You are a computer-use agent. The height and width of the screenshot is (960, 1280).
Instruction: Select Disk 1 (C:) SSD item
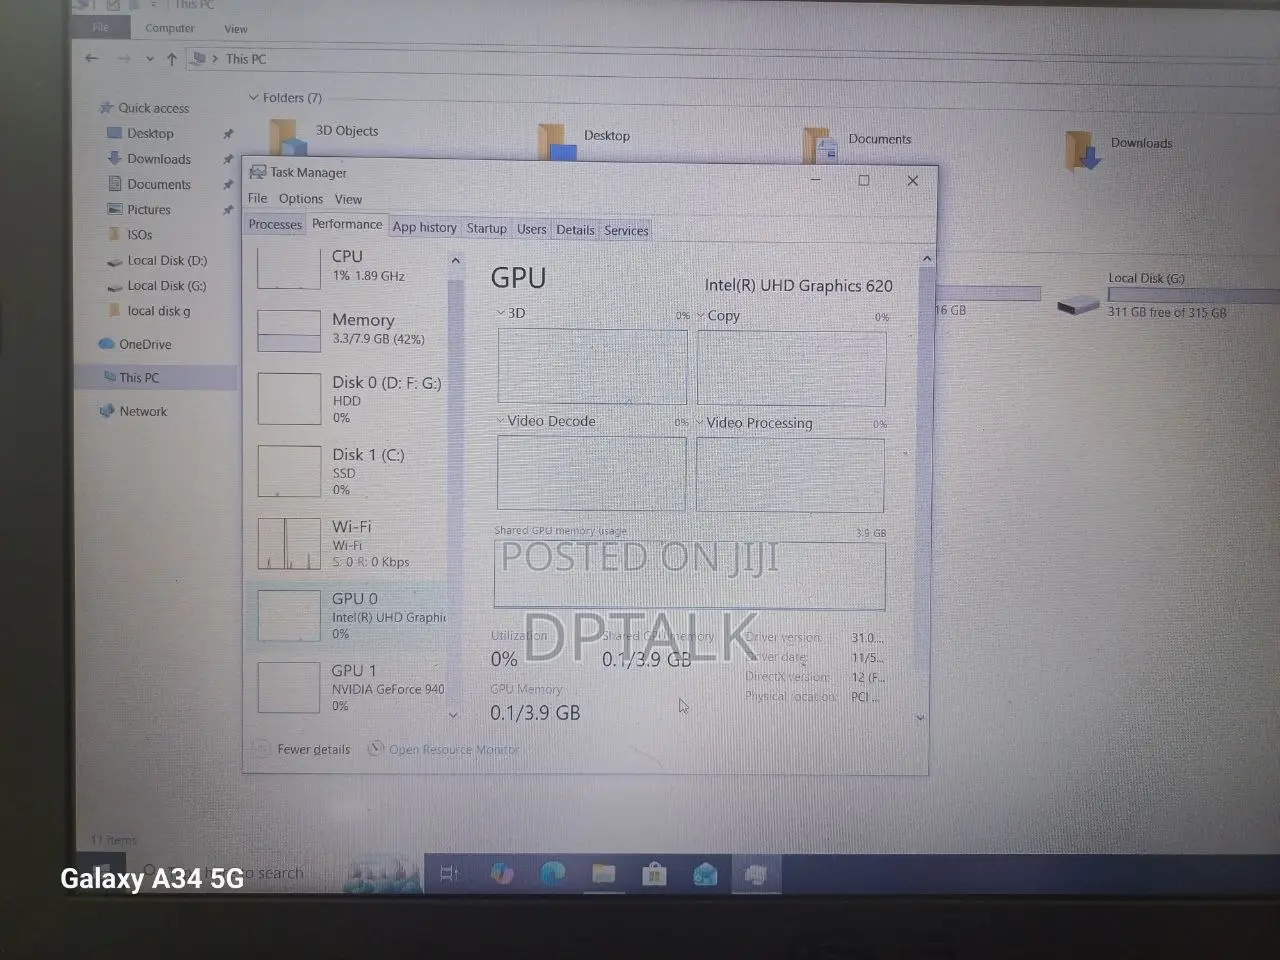point(347,471)
